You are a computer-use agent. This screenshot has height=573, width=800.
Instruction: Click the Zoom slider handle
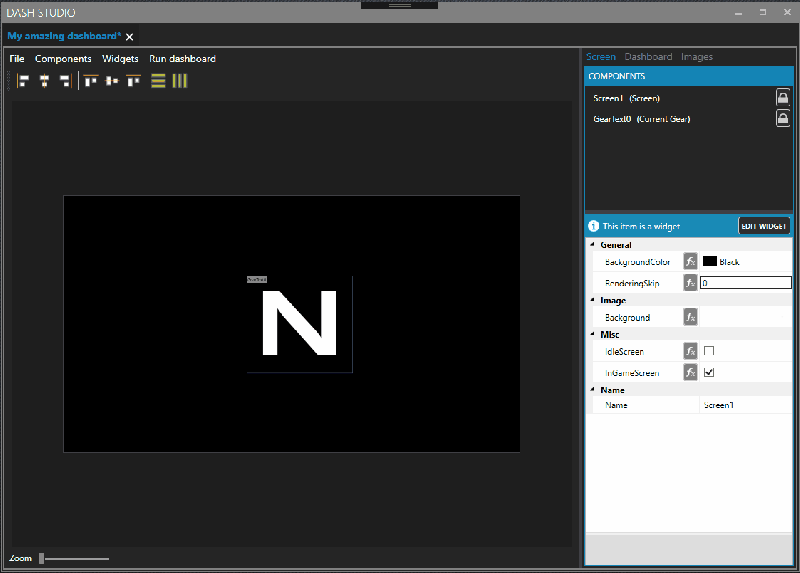point(42,558)
